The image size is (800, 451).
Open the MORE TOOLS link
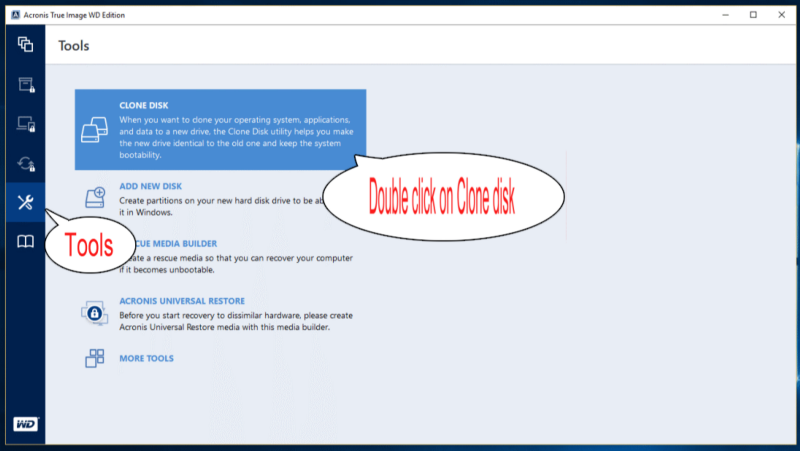coord(146,359)
